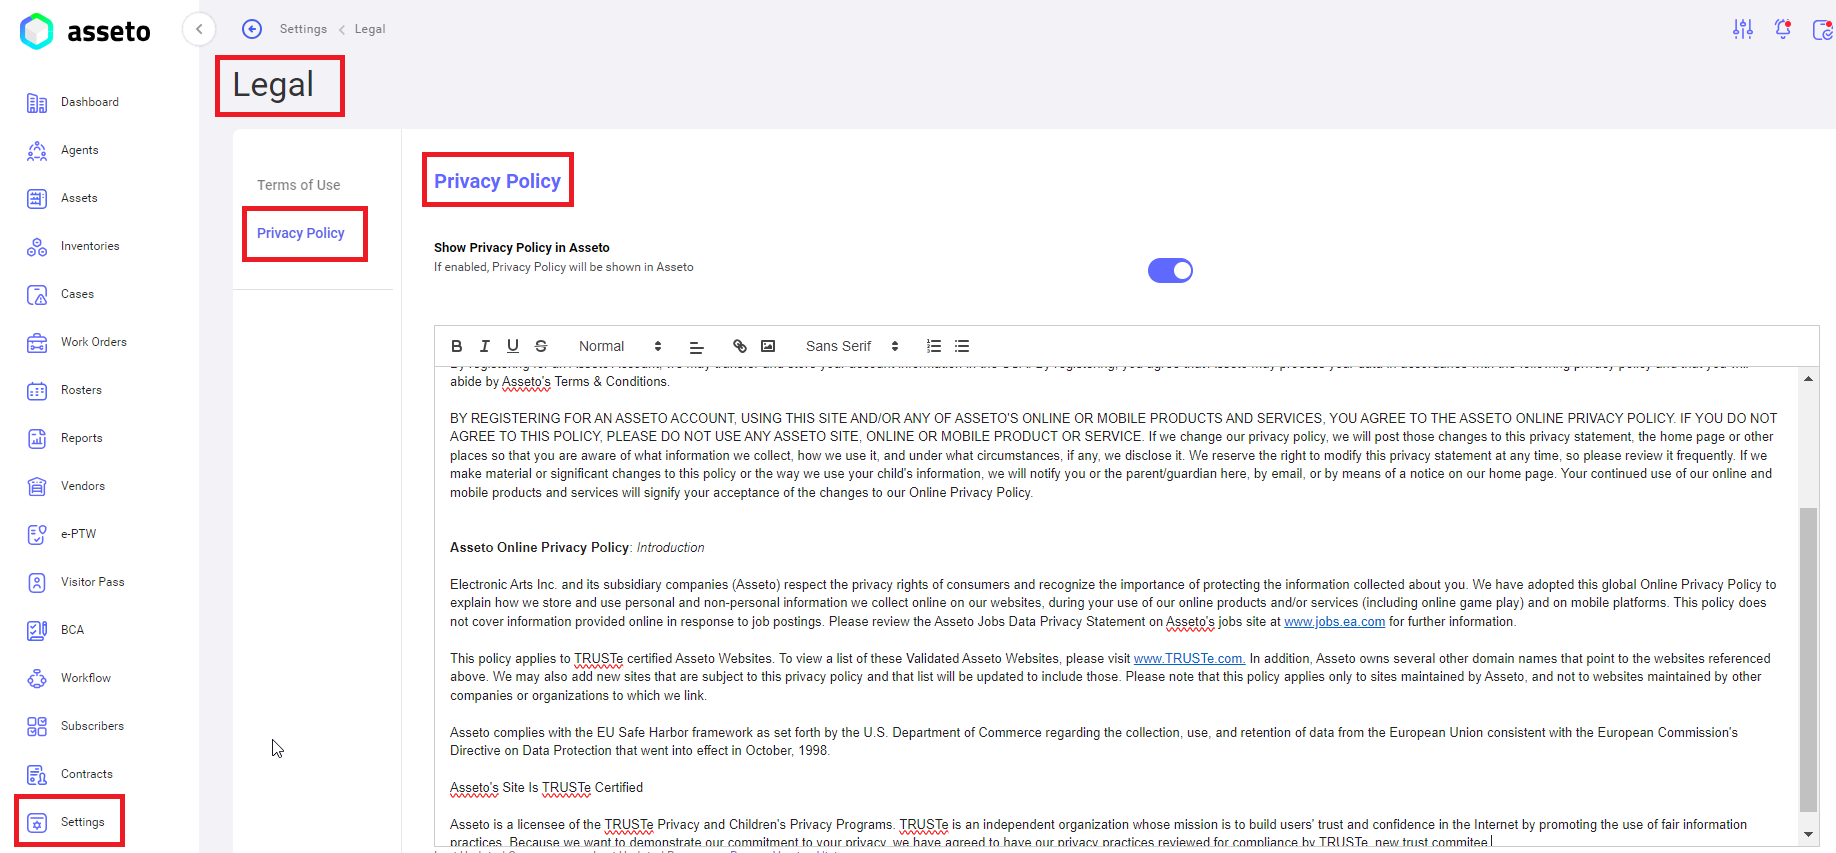1836x853 pixels.
Task: Insert a numbered list
Action: click(934, 346)
